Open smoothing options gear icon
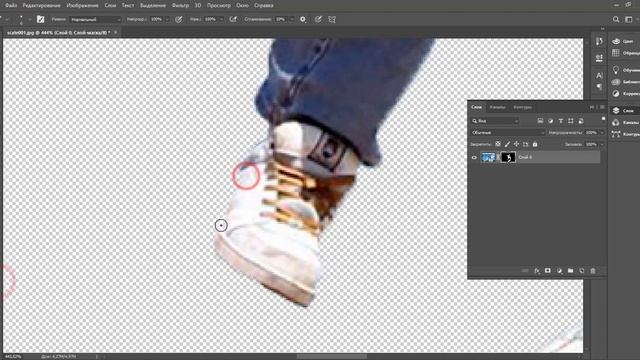The height and width of the screenshot is (360, 640). coord(303,19)
